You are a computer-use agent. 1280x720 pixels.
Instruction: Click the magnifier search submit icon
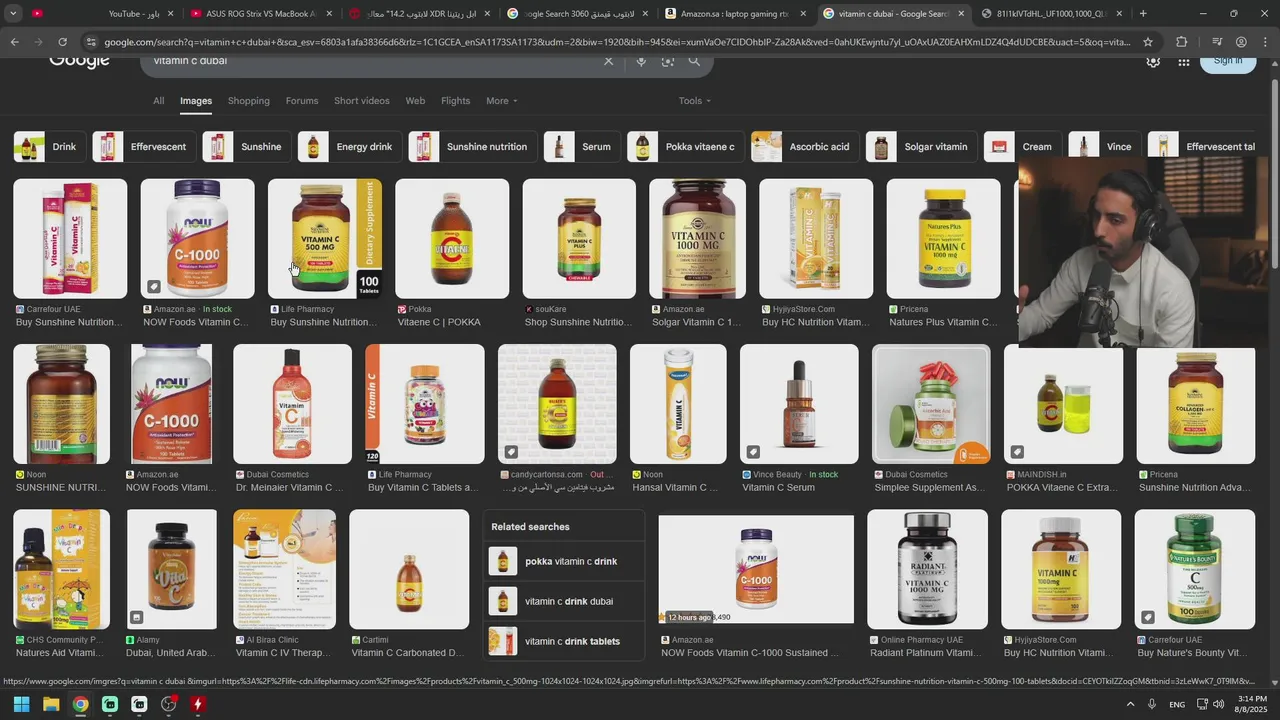[x=694, y=61]
